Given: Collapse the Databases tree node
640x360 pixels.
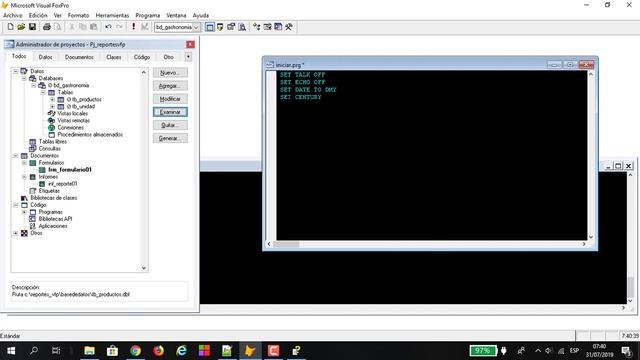Looking at the screenshot, I should click(24, 78).
